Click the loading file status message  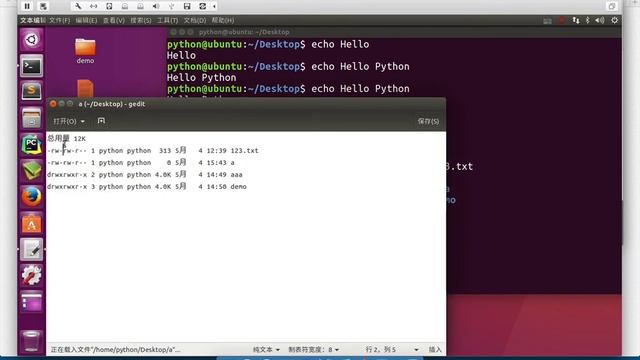coord(116,350)
